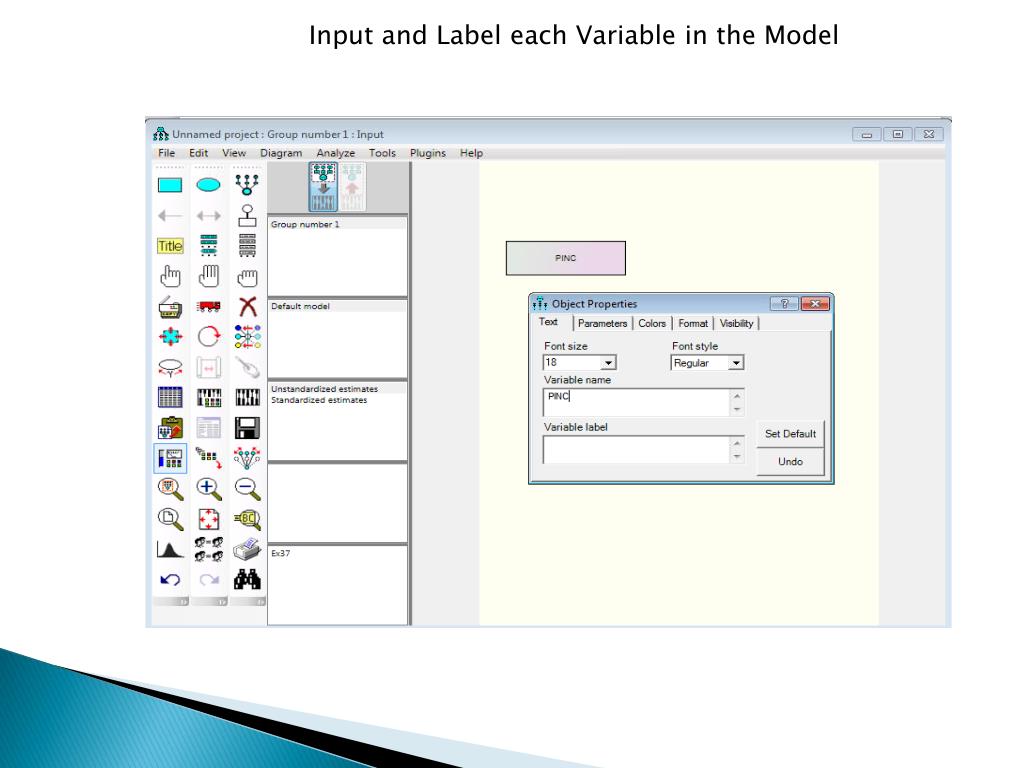Choose the Title figure caption tool
Screen dimensions: 1024x768
click(170, 246)
